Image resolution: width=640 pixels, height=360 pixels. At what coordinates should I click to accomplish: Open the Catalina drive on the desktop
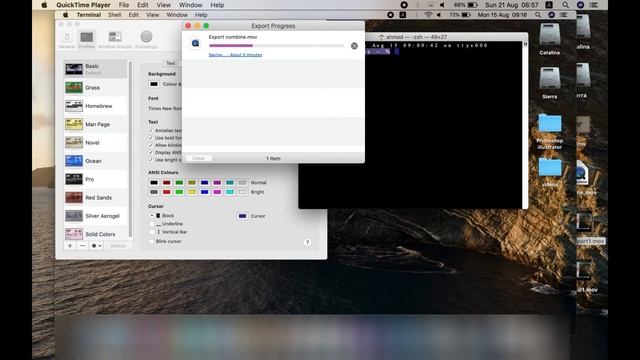click(x=549, y=39)
